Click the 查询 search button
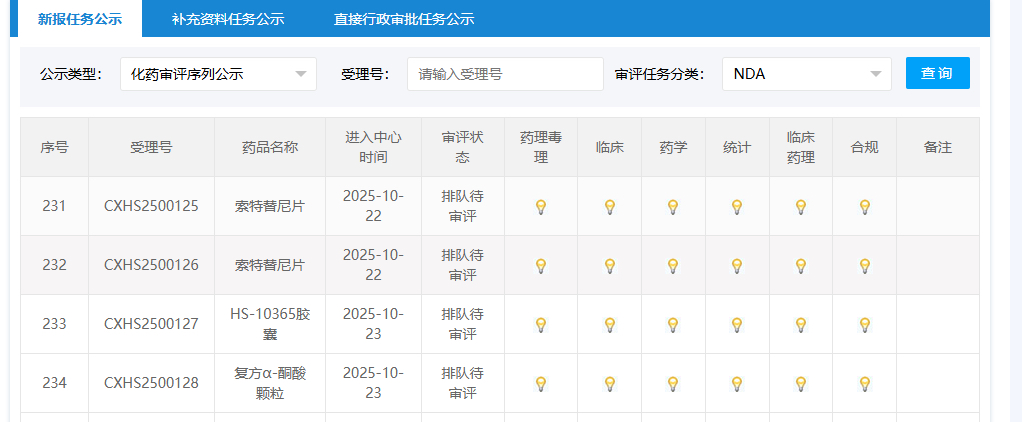1022x422 pixels. tap(937, 73)
